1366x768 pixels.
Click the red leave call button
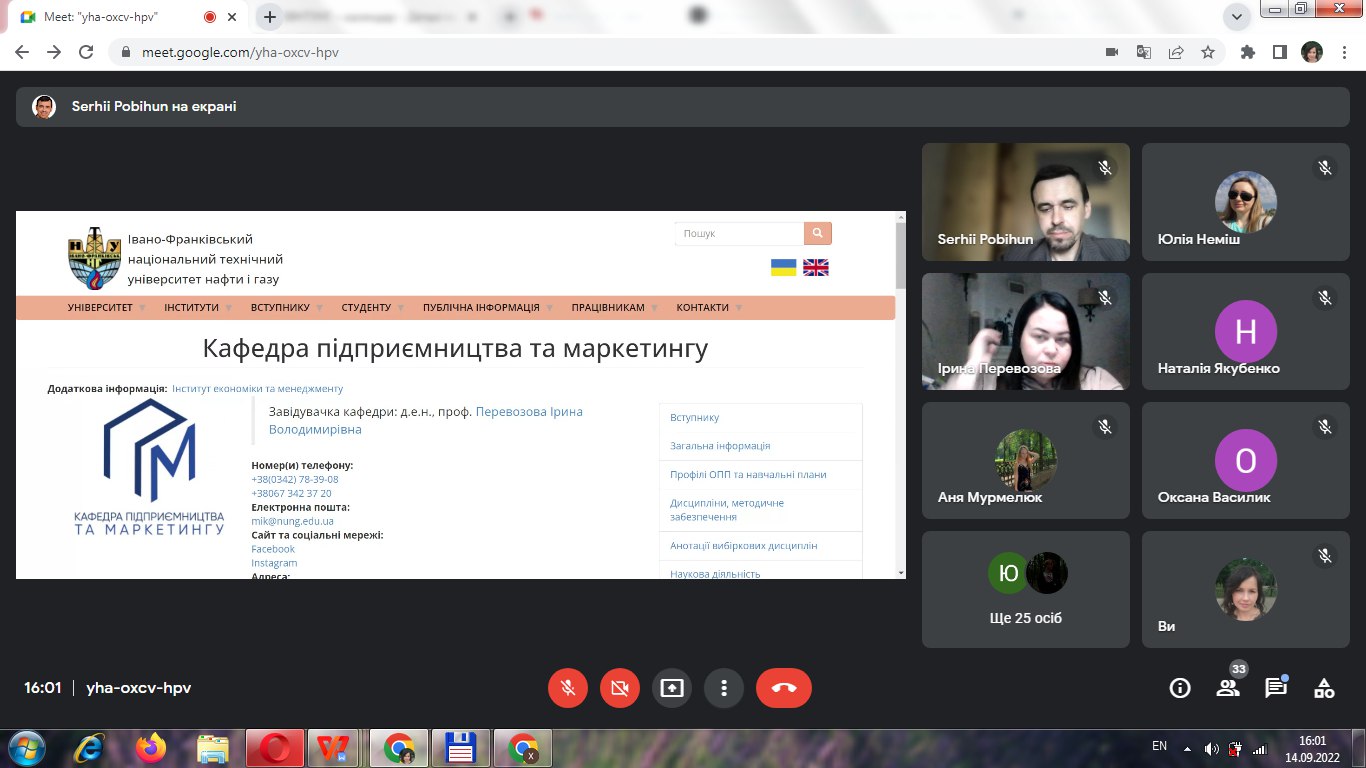[783, 688]
